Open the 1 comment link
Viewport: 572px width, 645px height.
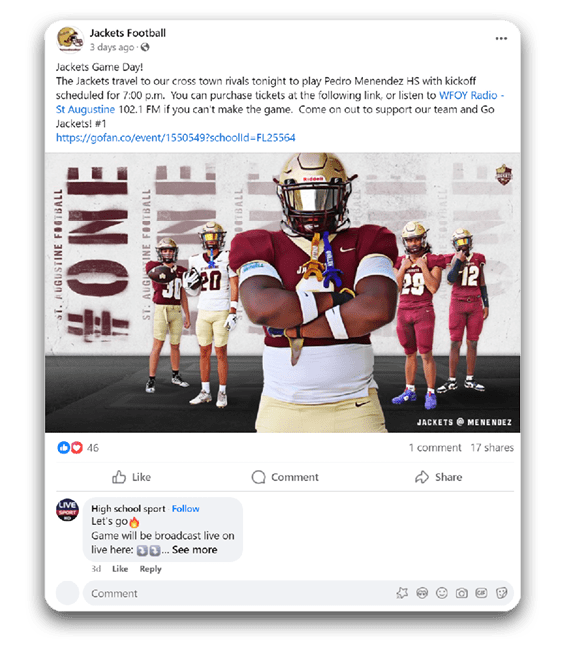pyautogui.click(x=435, y=448)
